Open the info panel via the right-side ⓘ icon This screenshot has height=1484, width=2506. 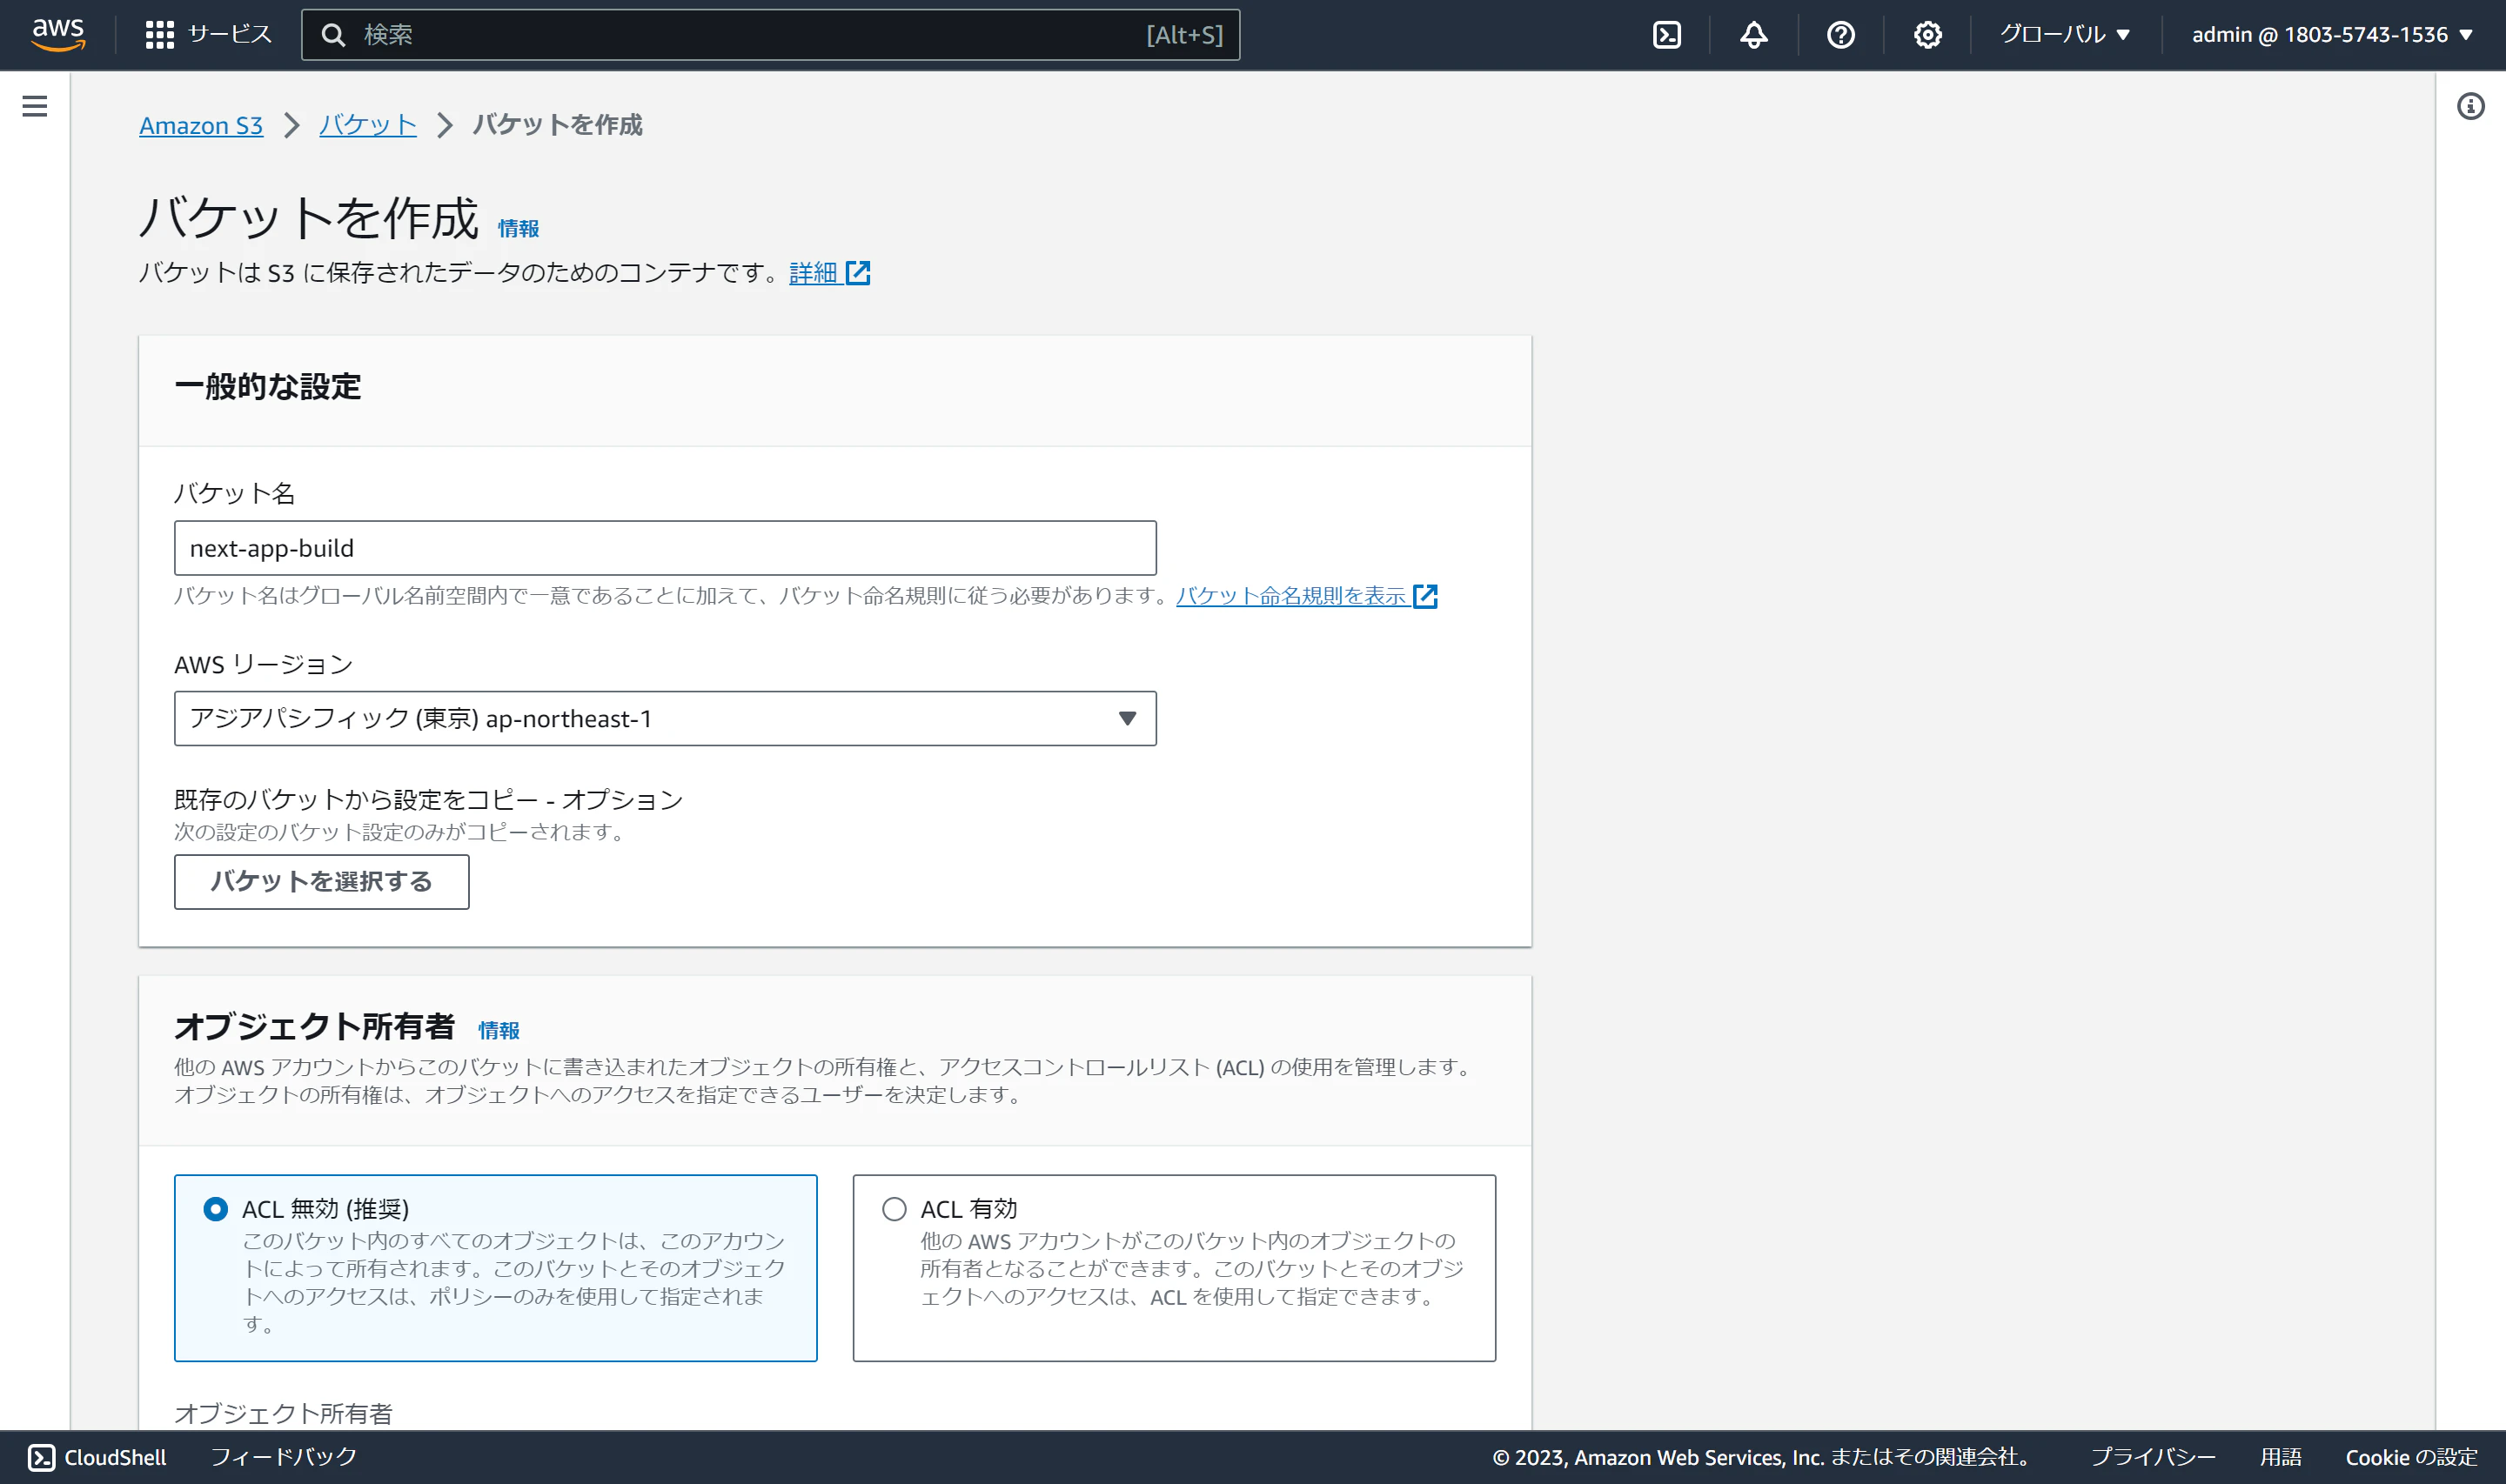pos(2471,106)
